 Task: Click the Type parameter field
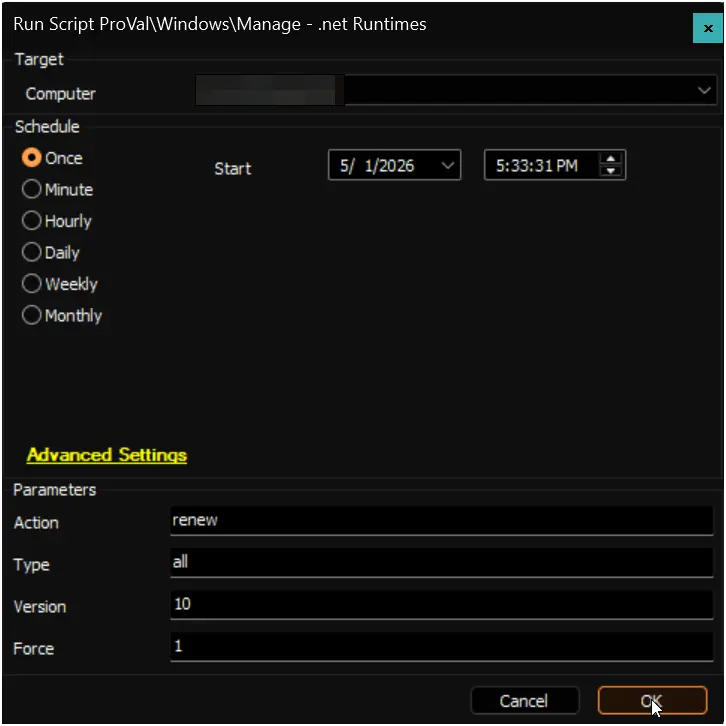coord(442,563)
